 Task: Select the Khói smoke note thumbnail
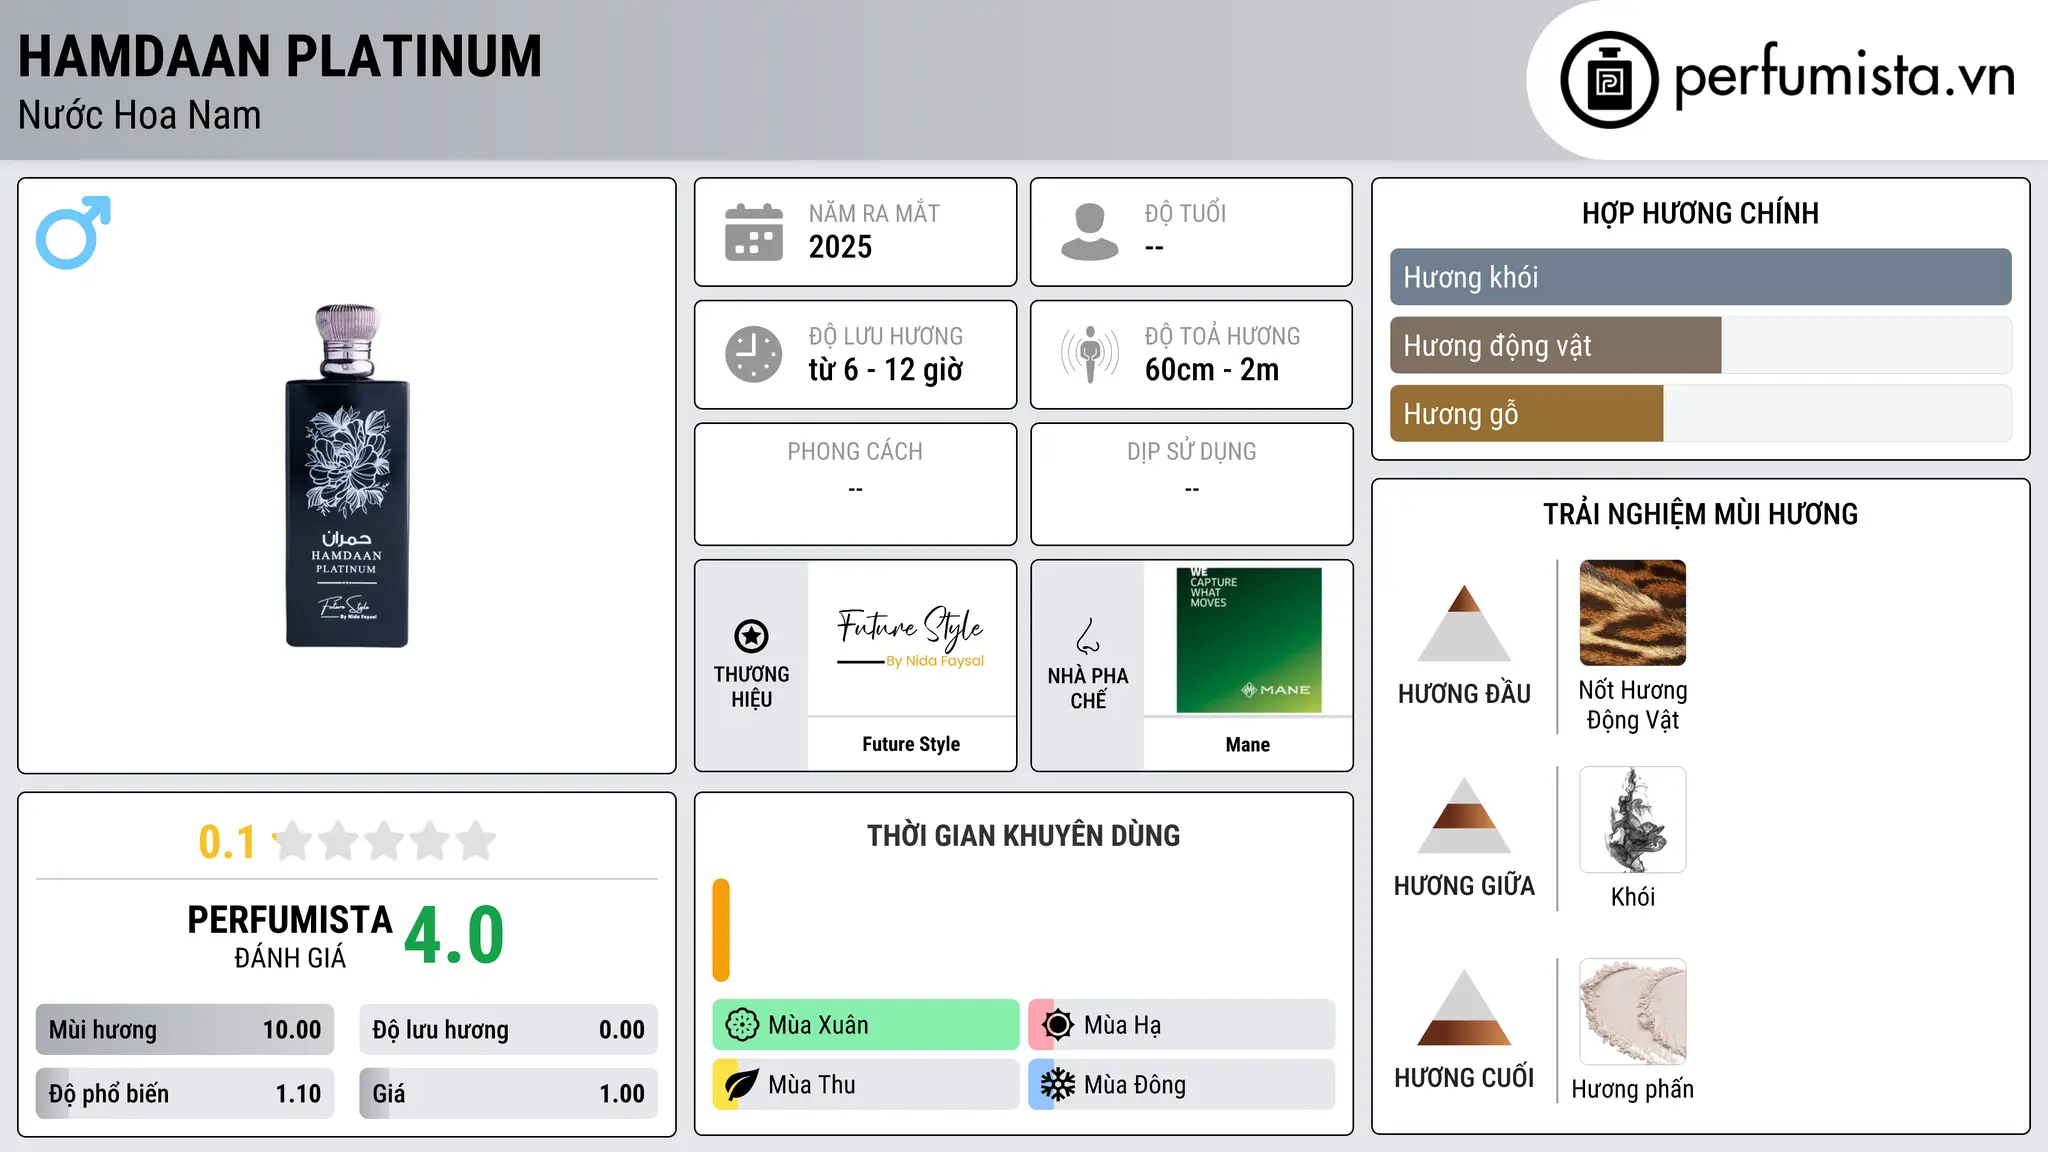[1633, 820]
